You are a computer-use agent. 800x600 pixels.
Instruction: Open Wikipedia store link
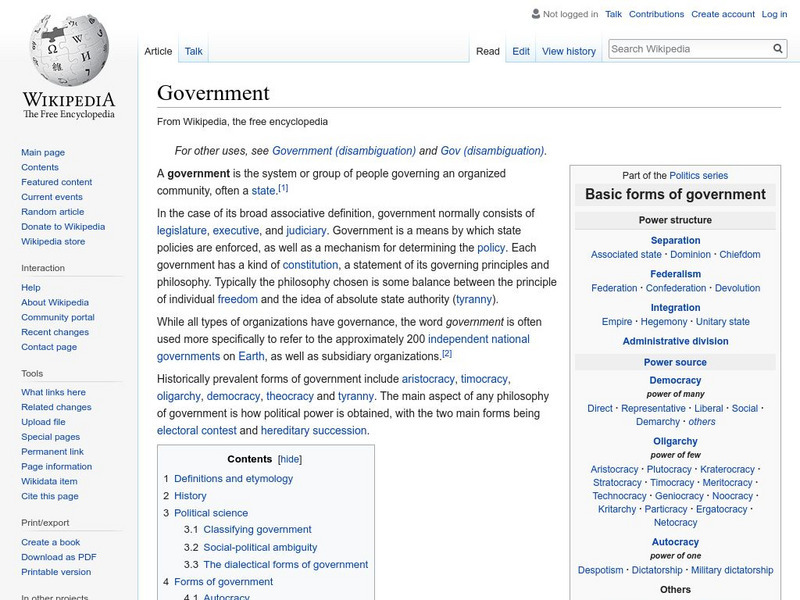[x=53, y=241]
